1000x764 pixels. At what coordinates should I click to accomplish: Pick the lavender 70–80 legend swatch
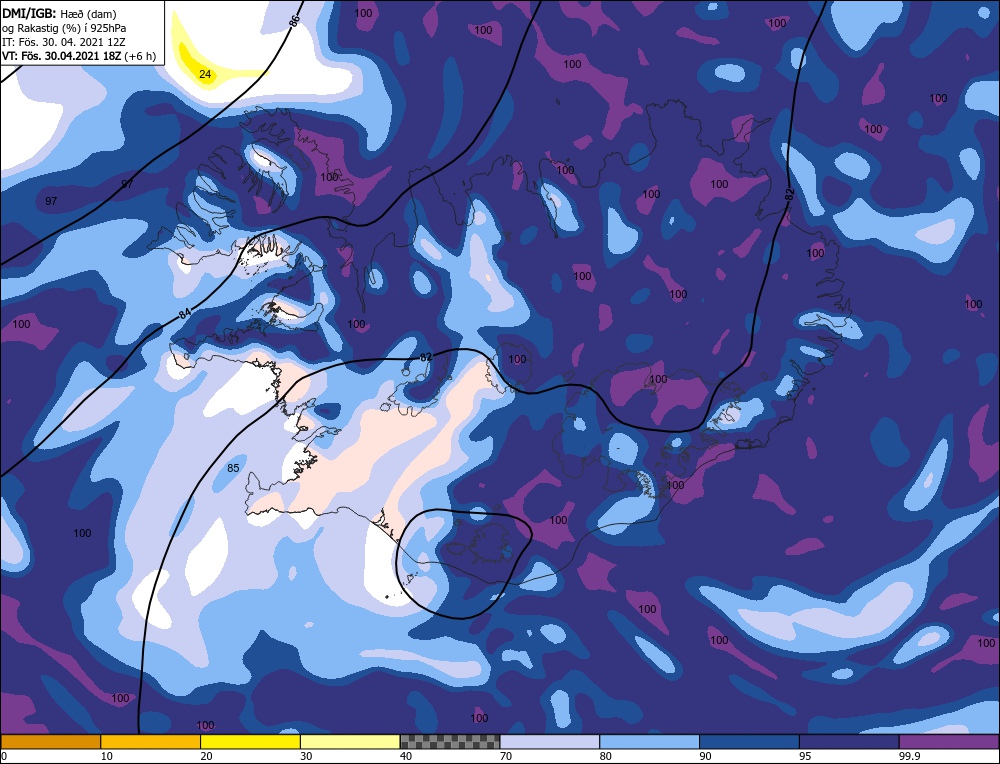click(550, 741)
